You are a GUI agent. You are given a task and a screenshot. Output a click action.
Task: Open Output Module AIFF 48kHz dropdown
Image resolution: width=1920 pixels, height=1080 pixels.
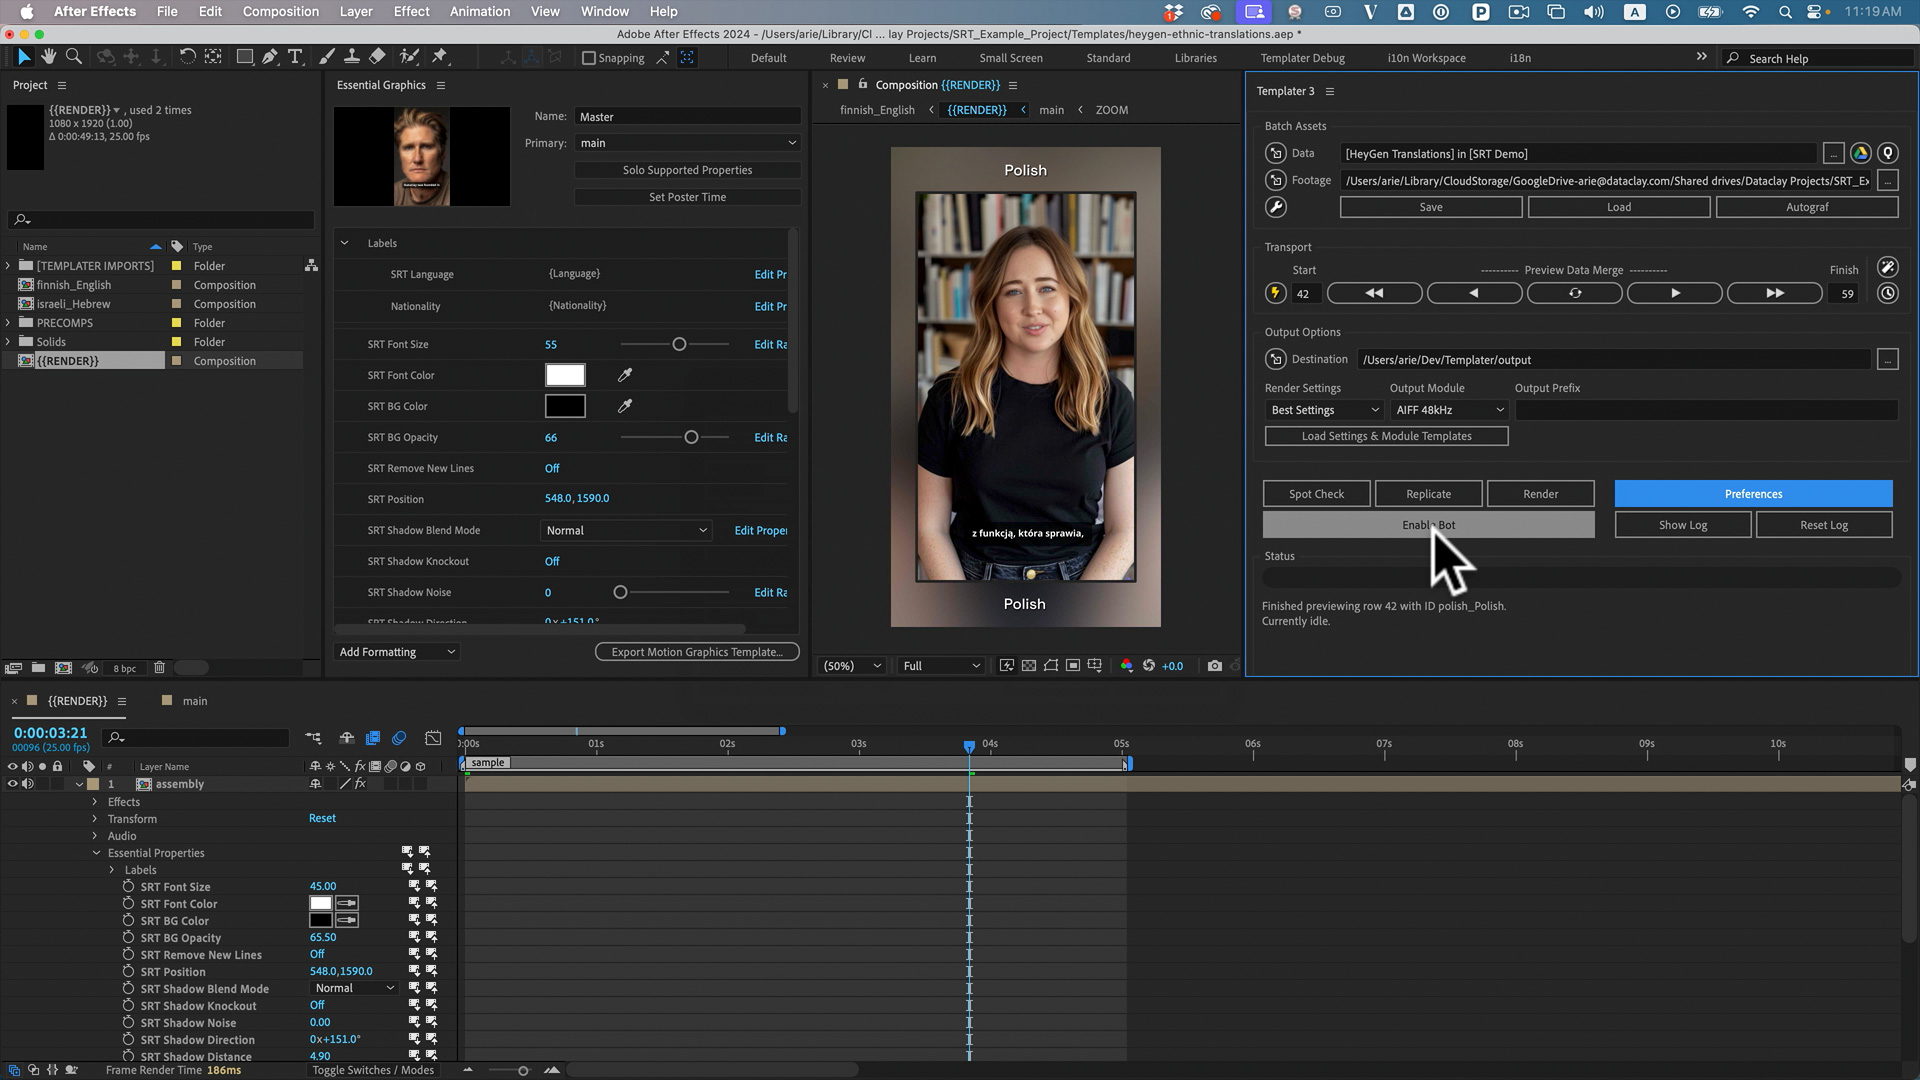1448,410
